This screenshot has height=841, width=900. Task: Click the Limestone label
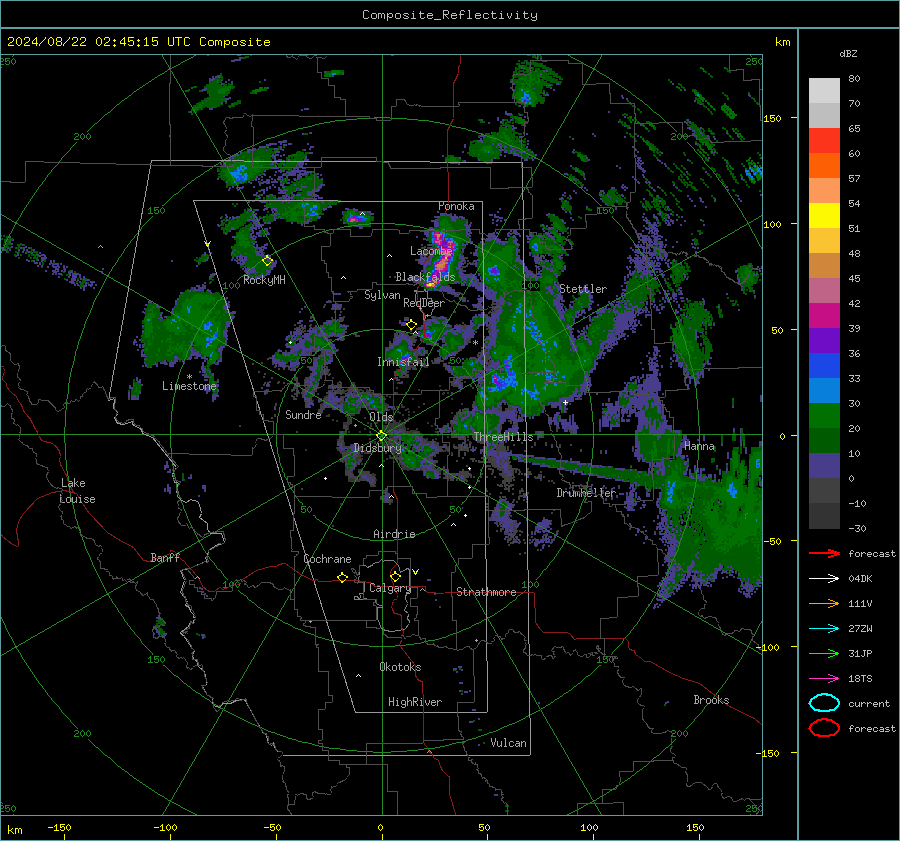coord(189,386)
